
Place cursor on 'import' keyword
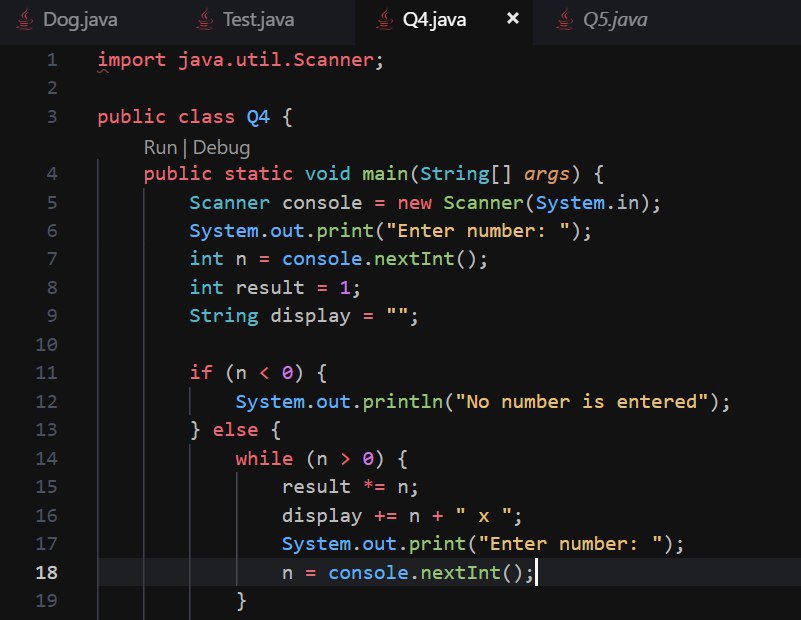[132, 60]
